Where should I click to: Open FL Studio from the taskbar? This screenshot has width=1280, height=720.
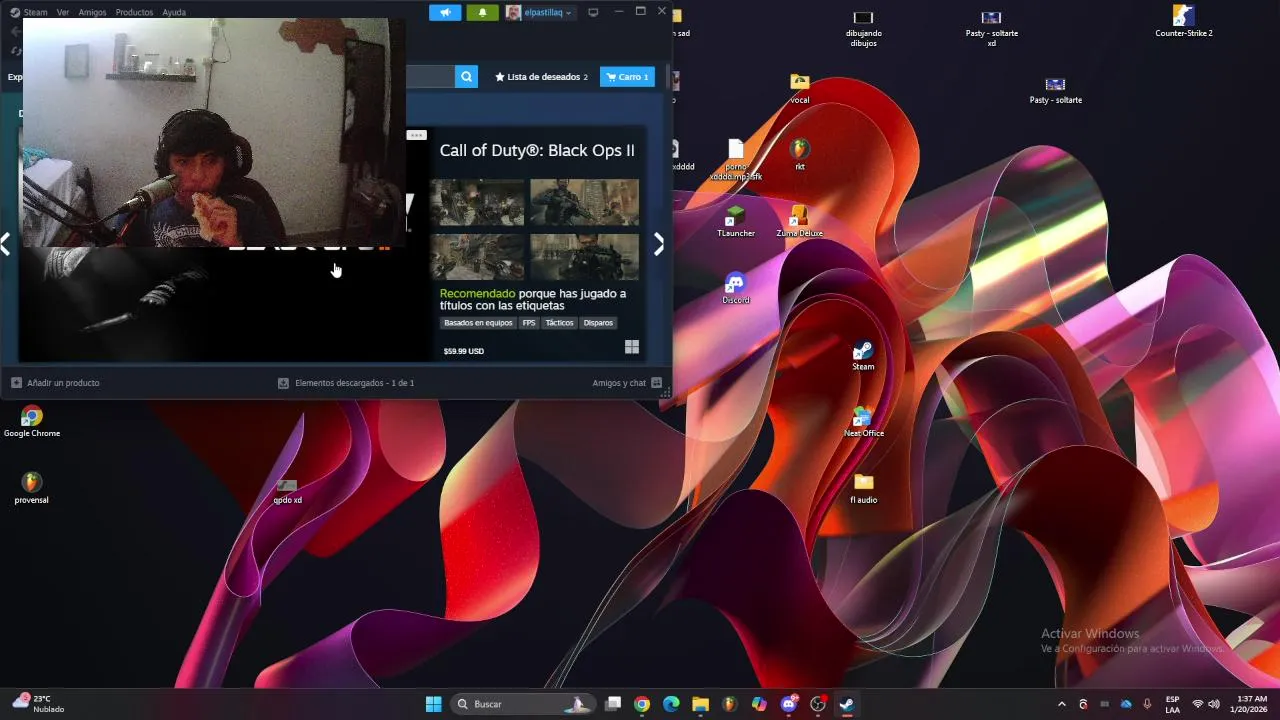point(730,704)
